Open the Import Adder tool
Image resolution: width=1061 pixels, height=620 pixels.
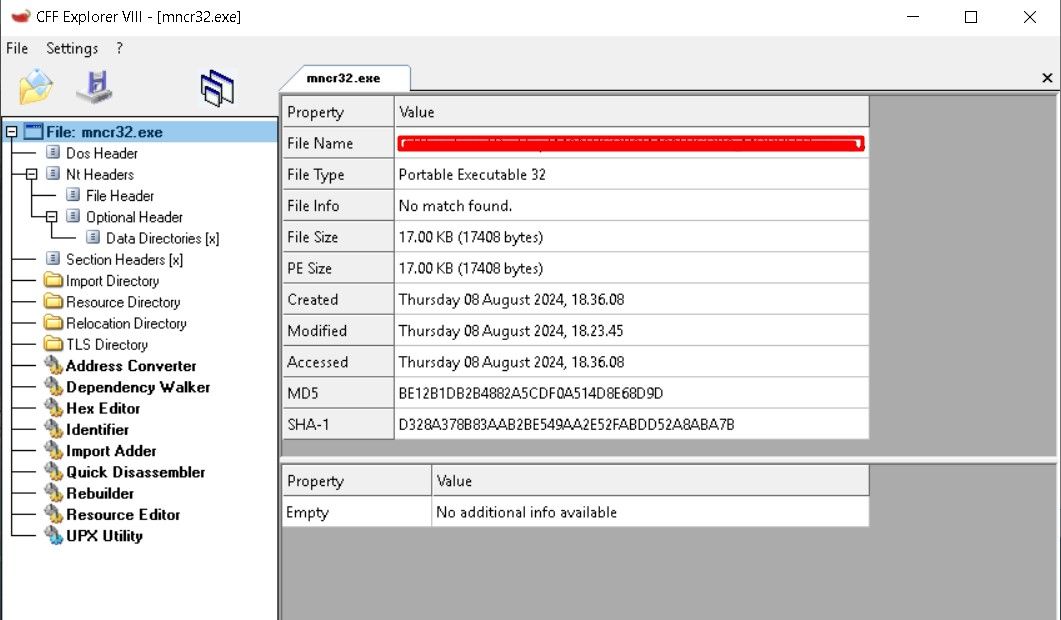point(111,451)
